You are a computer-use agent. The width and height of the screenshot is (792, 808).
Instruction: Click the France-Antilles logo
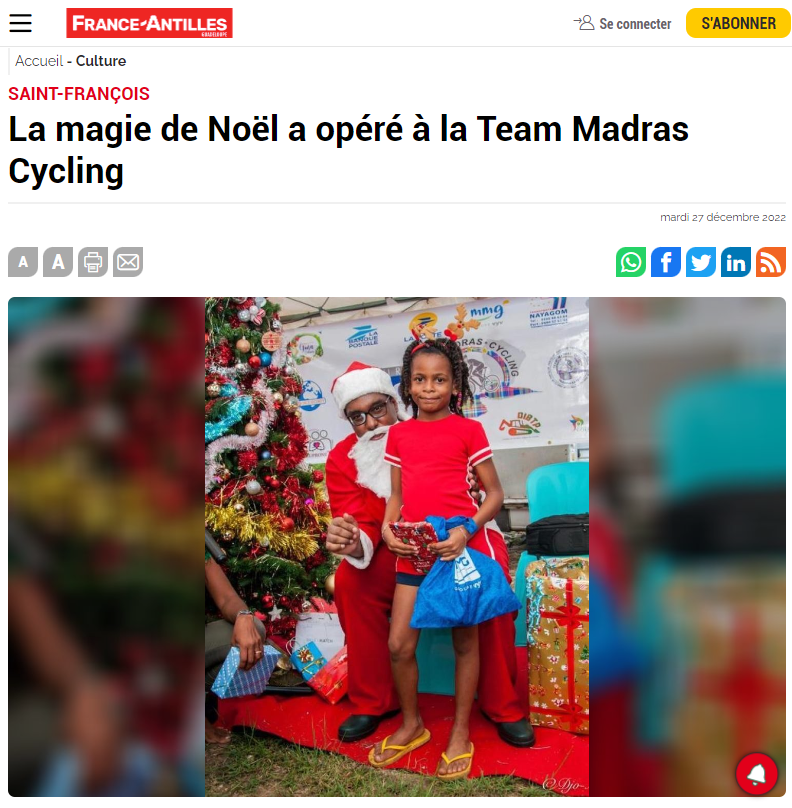tap(149, 23)
